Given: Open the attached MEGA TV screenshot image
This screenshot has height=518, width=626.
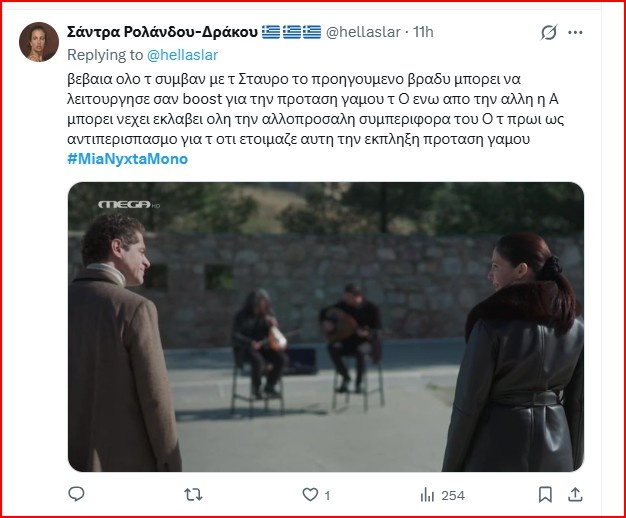Looking at the screenshot, I should pos(326,327).
